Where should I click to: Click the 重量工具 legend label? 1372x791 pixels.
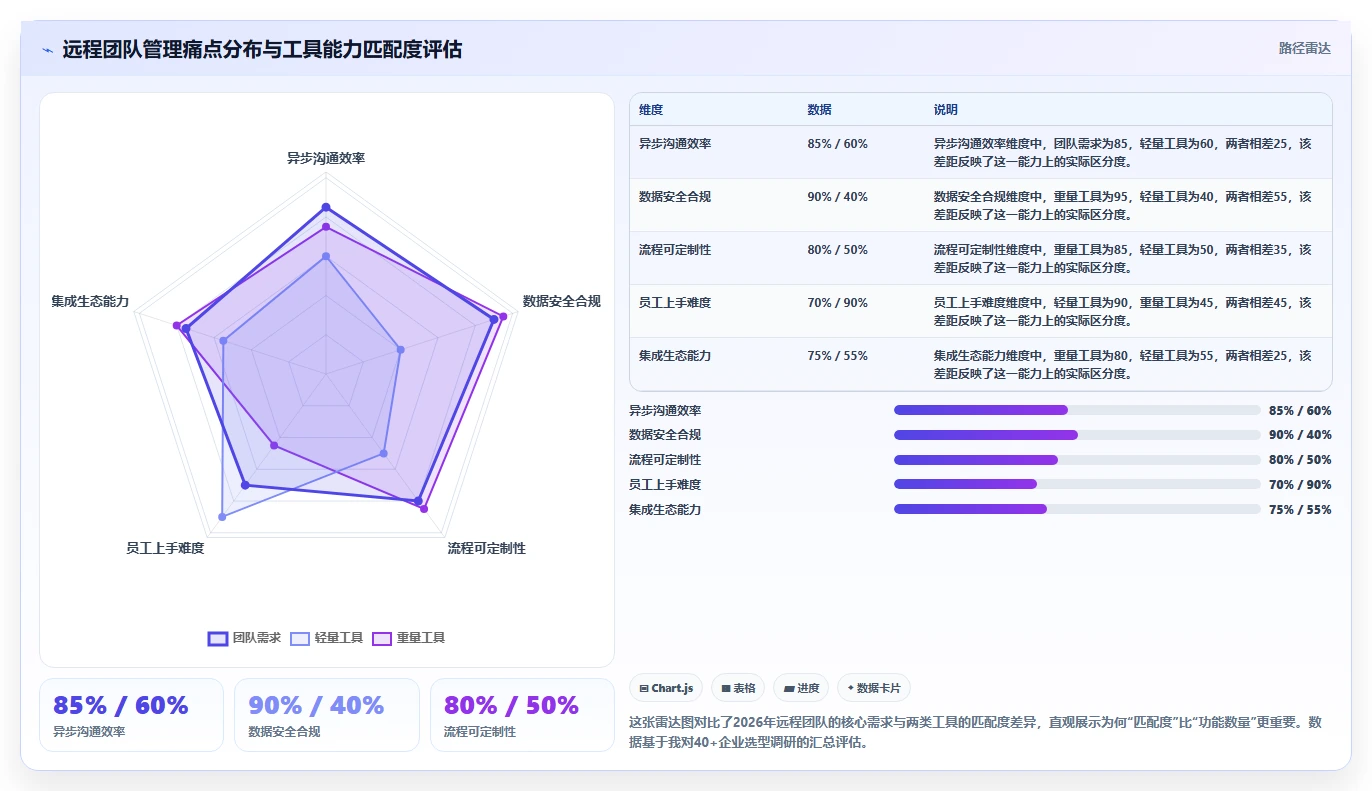421,638
